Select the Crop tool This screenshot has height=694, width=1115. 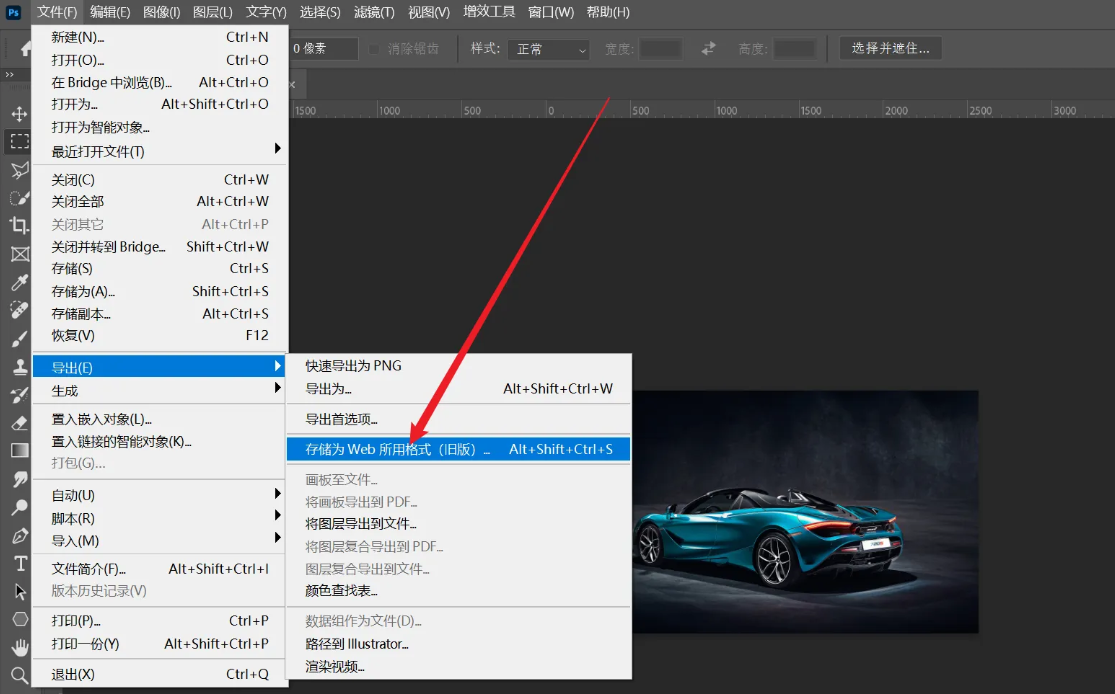[19, 225]
